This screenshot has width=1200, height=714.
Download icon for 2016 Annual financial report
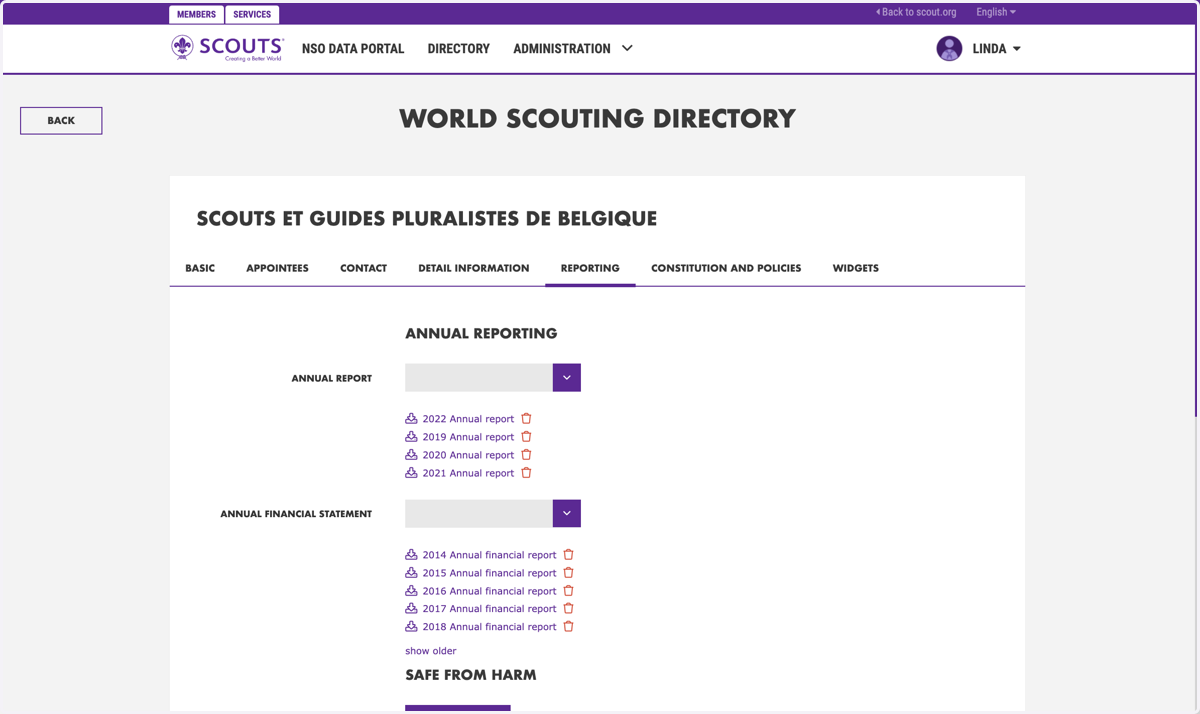411,591
